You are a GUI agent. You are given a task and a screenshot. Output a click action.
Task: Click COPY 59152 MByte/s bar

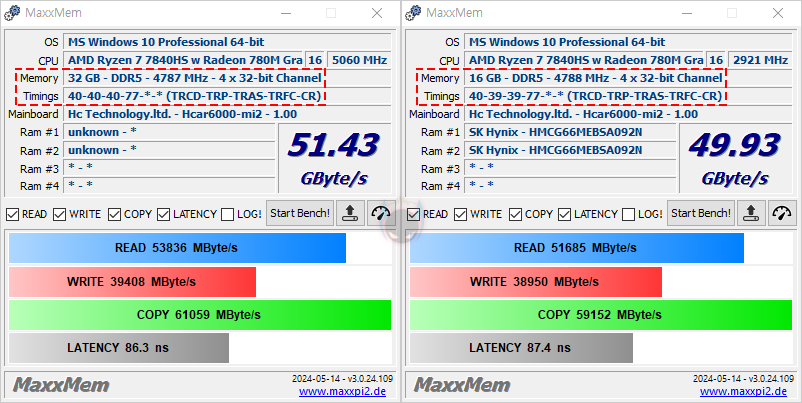[x=600, y=315]
